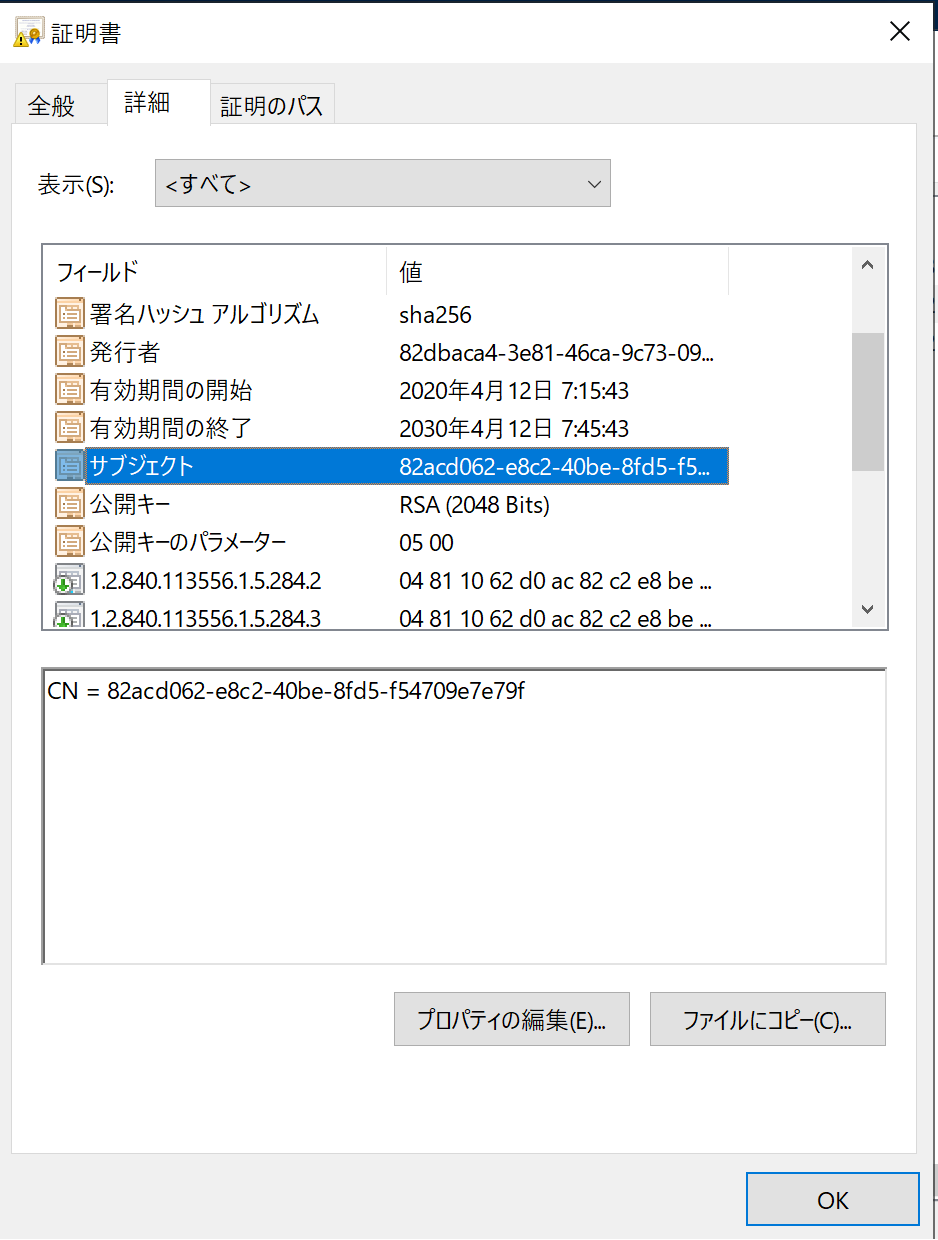Click the field list scroll up arrow
The height and width of the screenshot is (1240, 938).
click(867, 265)
